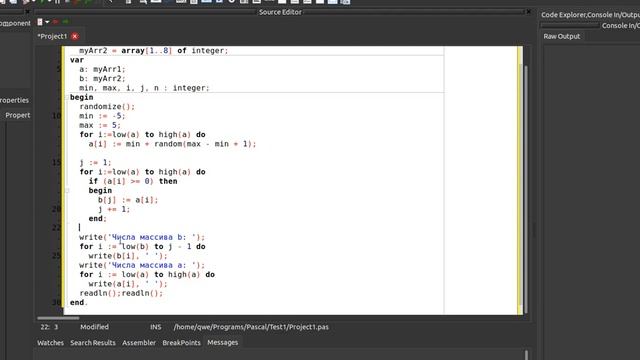Image resolution: width=640 pixels, height=360 pixels.
Task: Open the BreakPoints tab
Action: click(181, 343)
